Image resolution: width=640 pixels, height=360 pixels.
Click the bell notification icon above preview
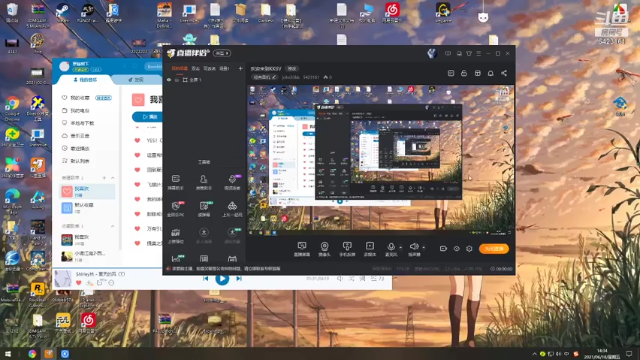[491, 73]
